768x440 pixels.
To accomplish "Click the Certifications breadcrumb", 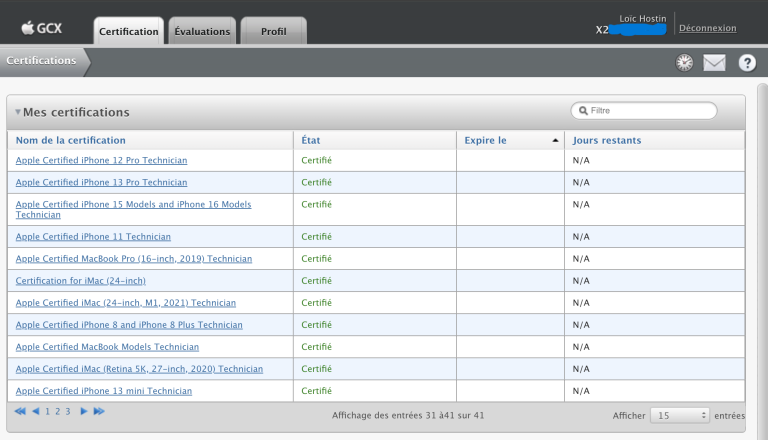I will tap(41, 60).
